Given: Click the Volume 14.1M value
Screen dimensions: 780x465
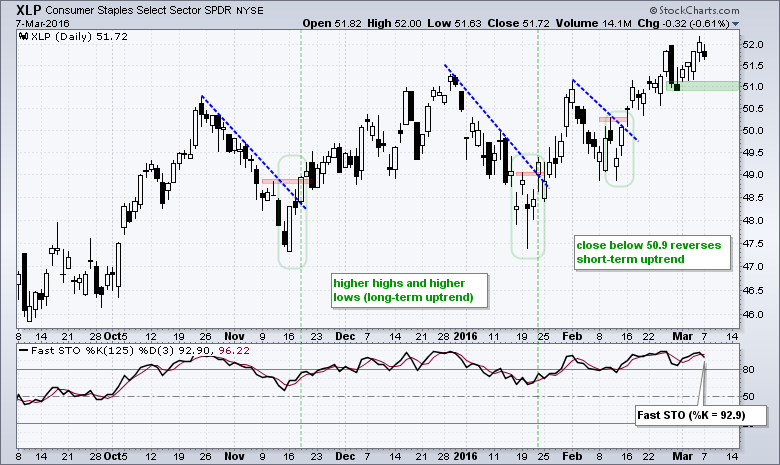Looking at the screenshot, I should pyautogui.click(x=593, y=23).
